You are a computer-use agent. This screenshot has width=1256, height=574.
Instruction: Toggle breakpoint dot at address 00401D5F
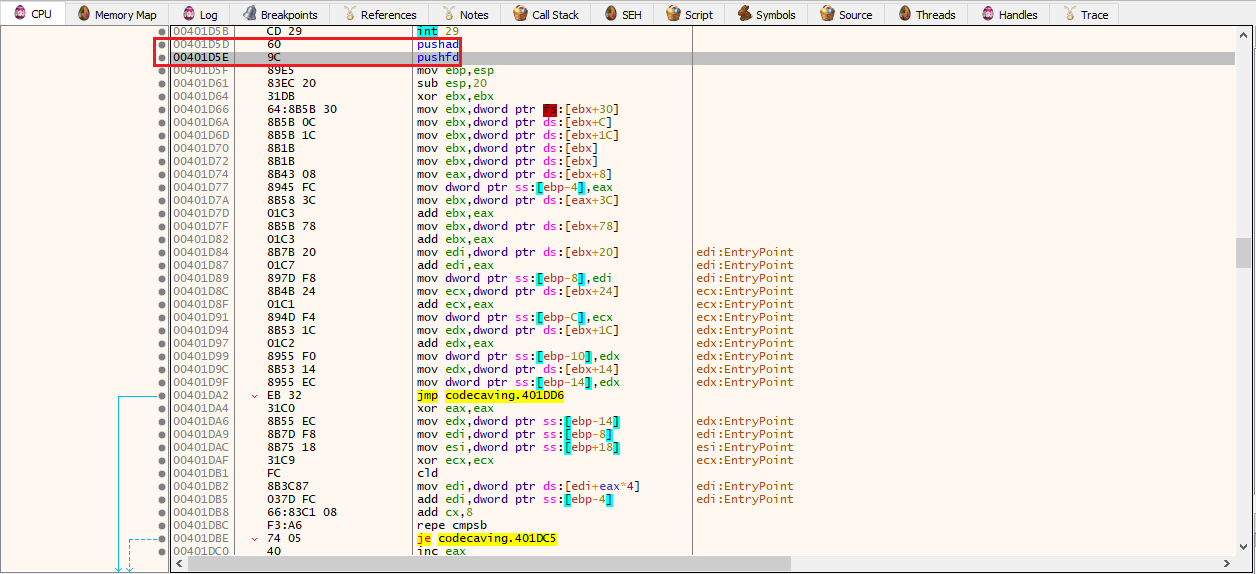(162, 71)
